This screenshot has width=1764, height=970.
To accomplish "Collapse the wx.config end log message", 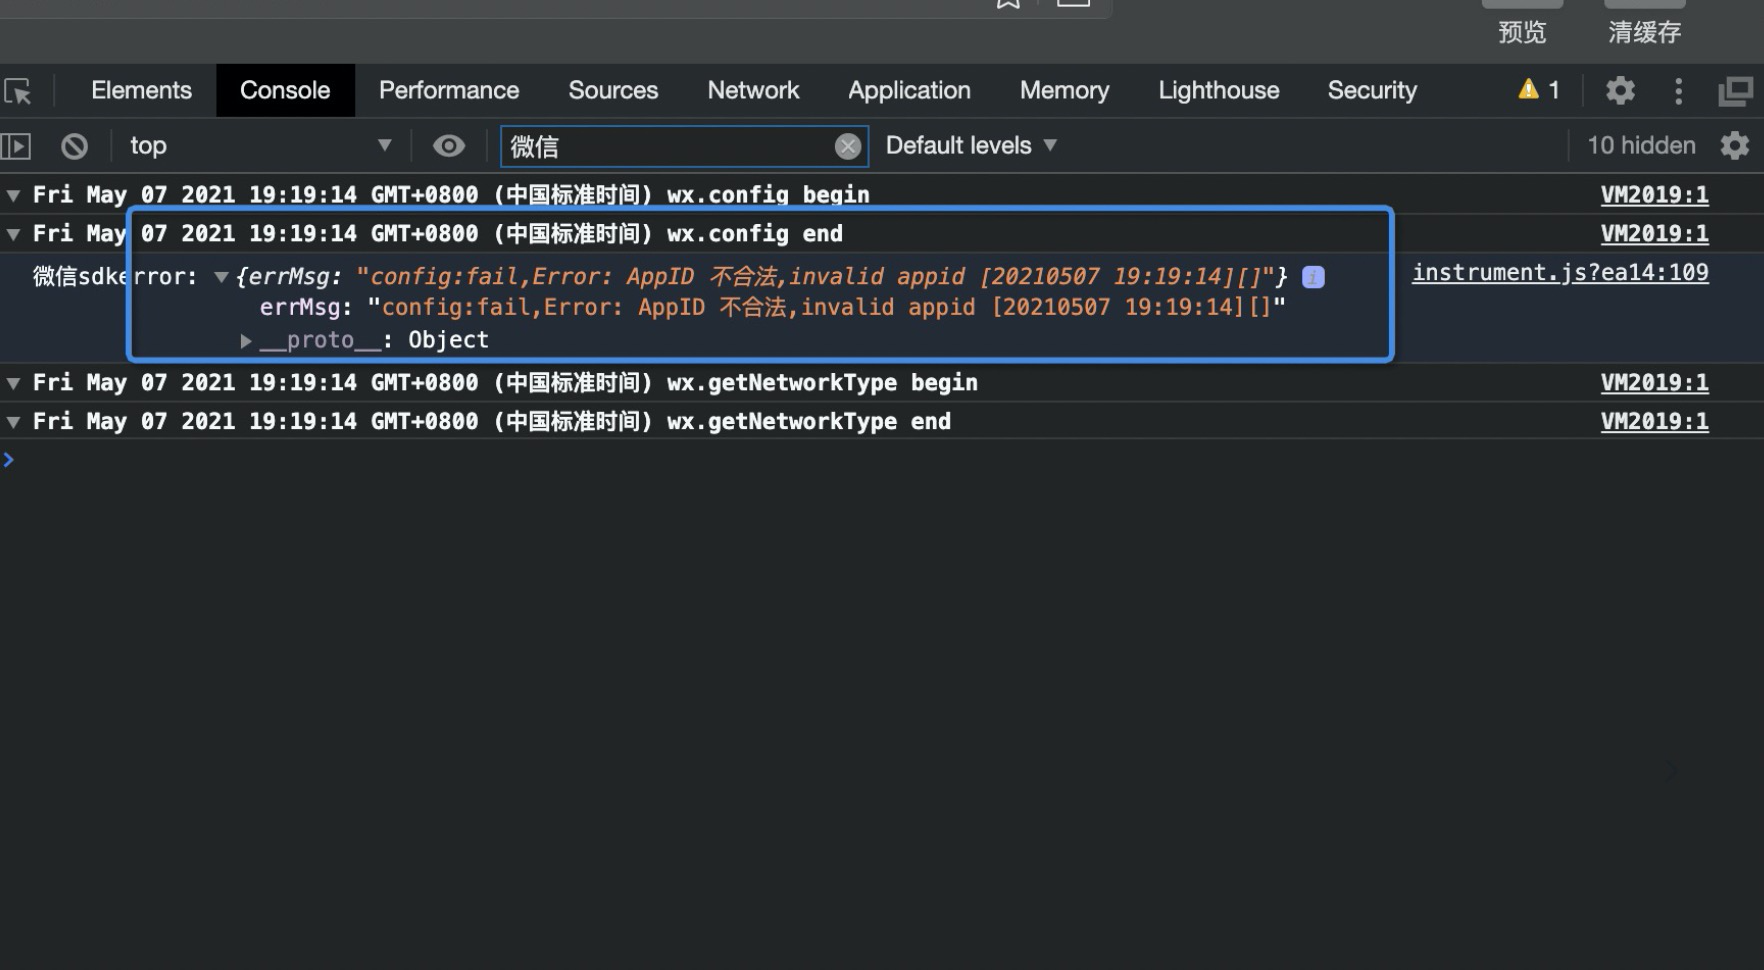I will click(14, 233).
